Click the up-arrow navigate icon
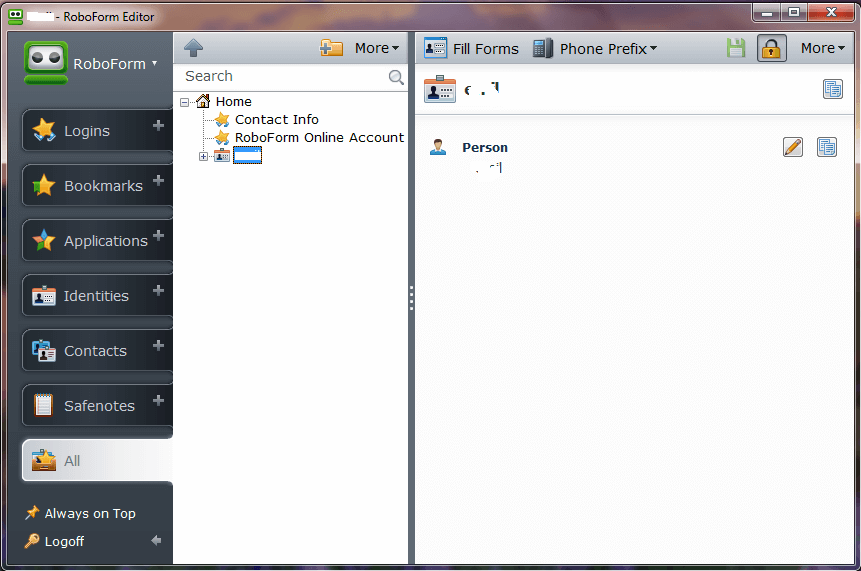Viewport: 861px width, 571px height. pyautogui.click(x=194, y=48)
